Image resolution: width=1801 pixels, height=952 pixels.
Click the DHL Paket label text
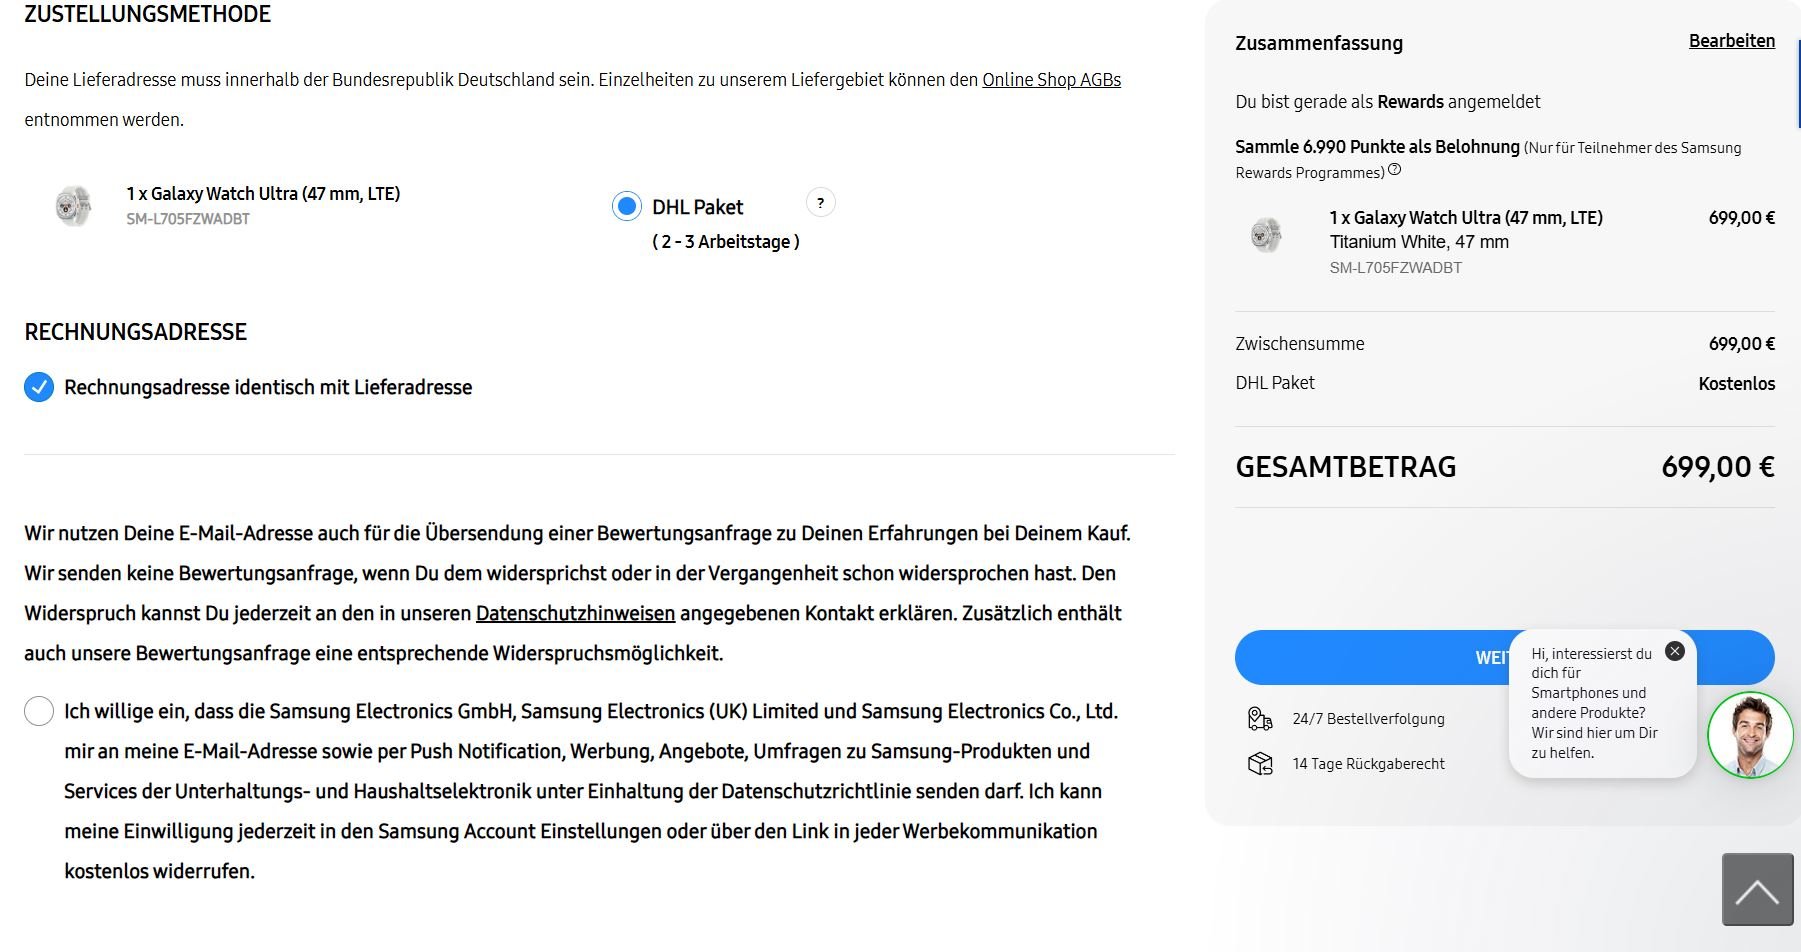[x=697, y=207]
